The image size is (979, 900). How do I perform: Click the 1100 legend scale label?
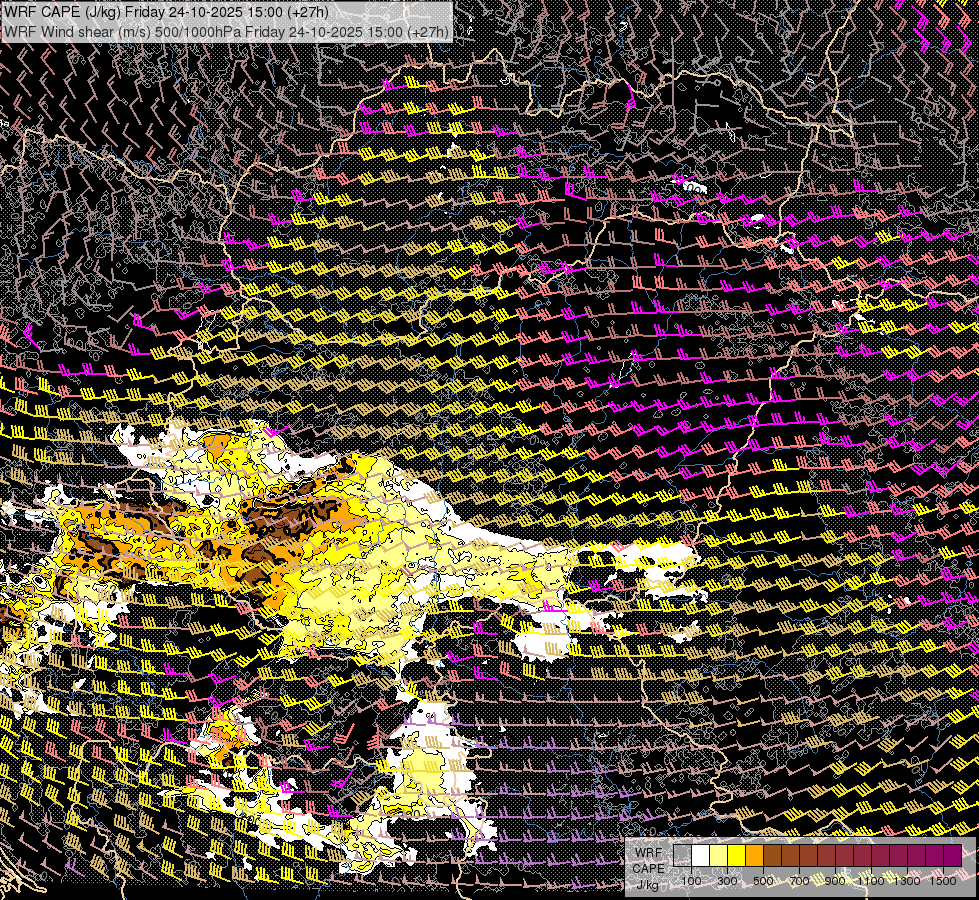pos(870,881)
